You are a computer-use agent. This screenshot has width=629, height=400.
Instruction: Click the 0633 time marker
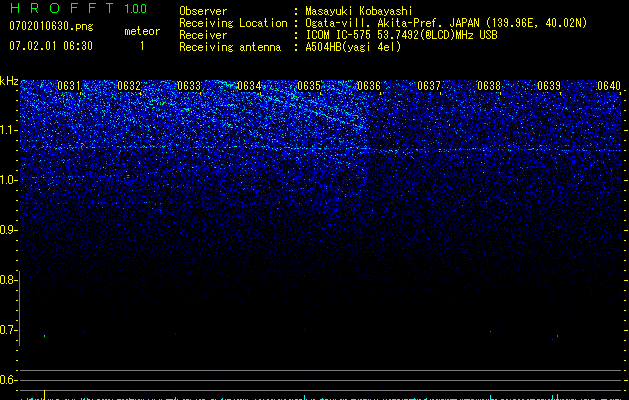click(189, 86)
